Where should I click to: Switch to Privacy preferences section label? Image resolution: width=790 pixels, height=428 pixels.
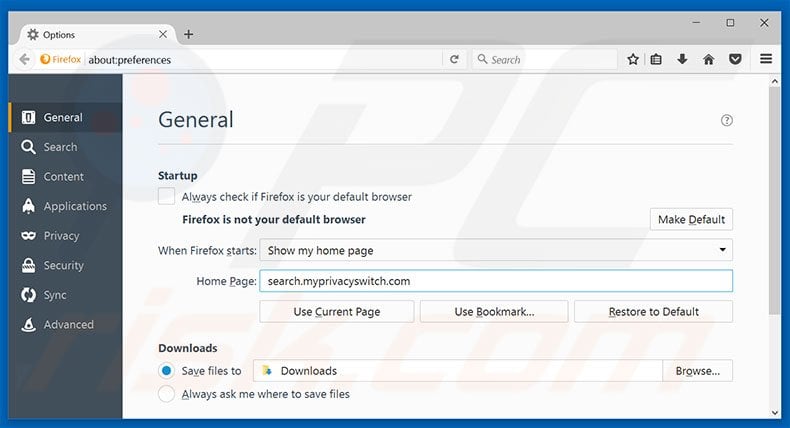[61, 236]
